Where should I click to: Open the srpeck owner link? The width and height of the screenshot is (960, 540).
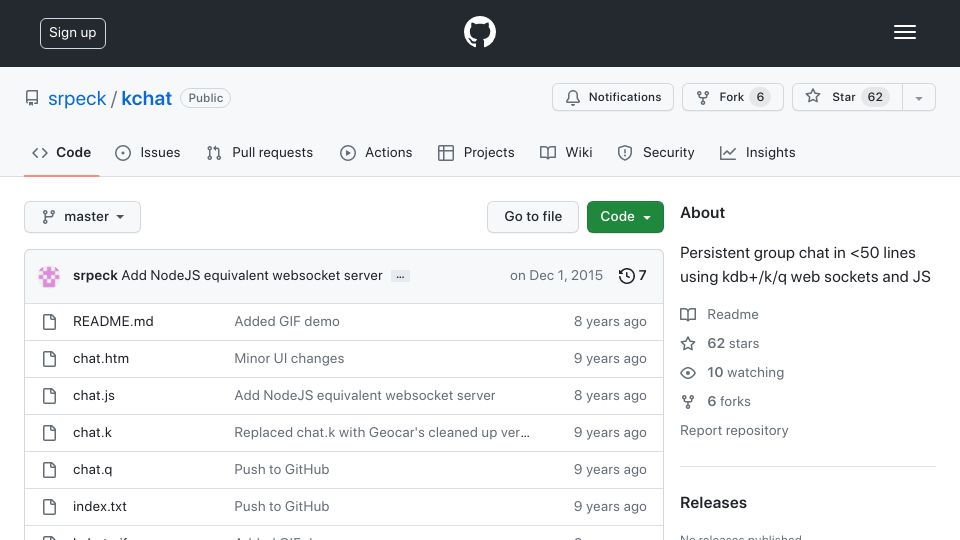point(77,98)
